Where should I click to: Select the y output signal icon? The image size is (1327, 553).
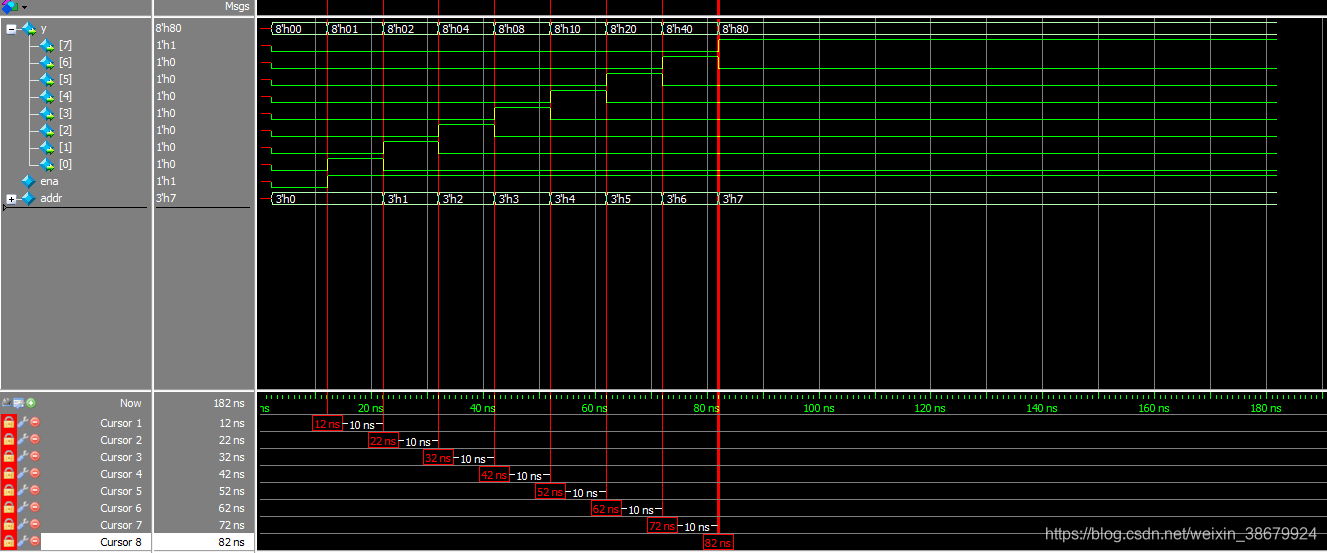pos(29,28)
